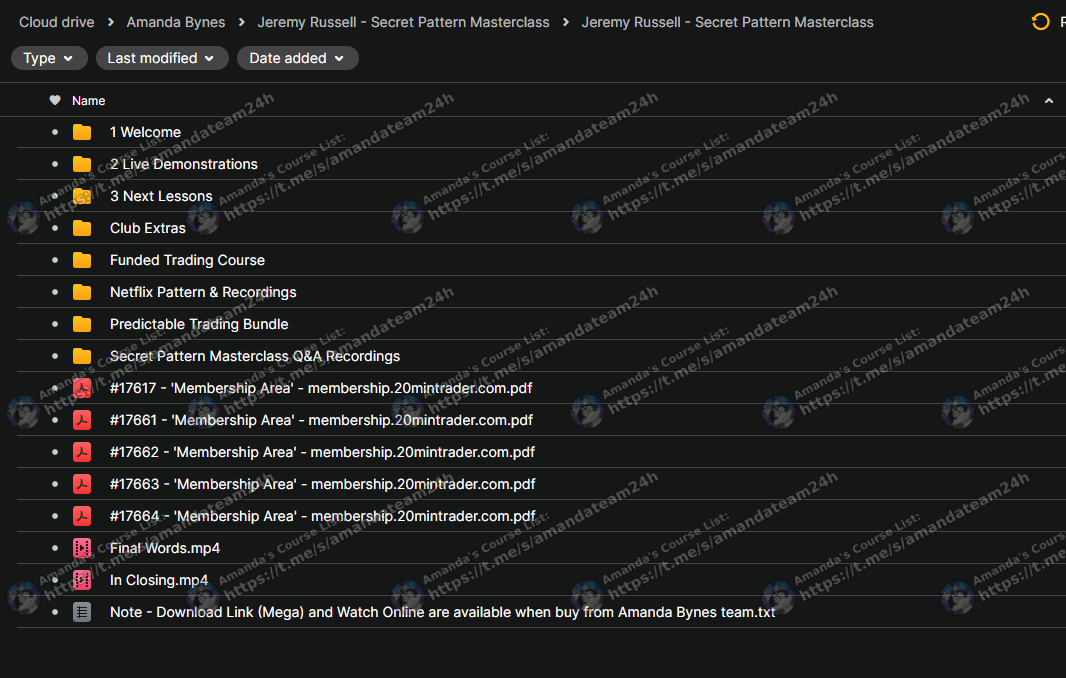Open the Type filter dropdown

[49, 58]
